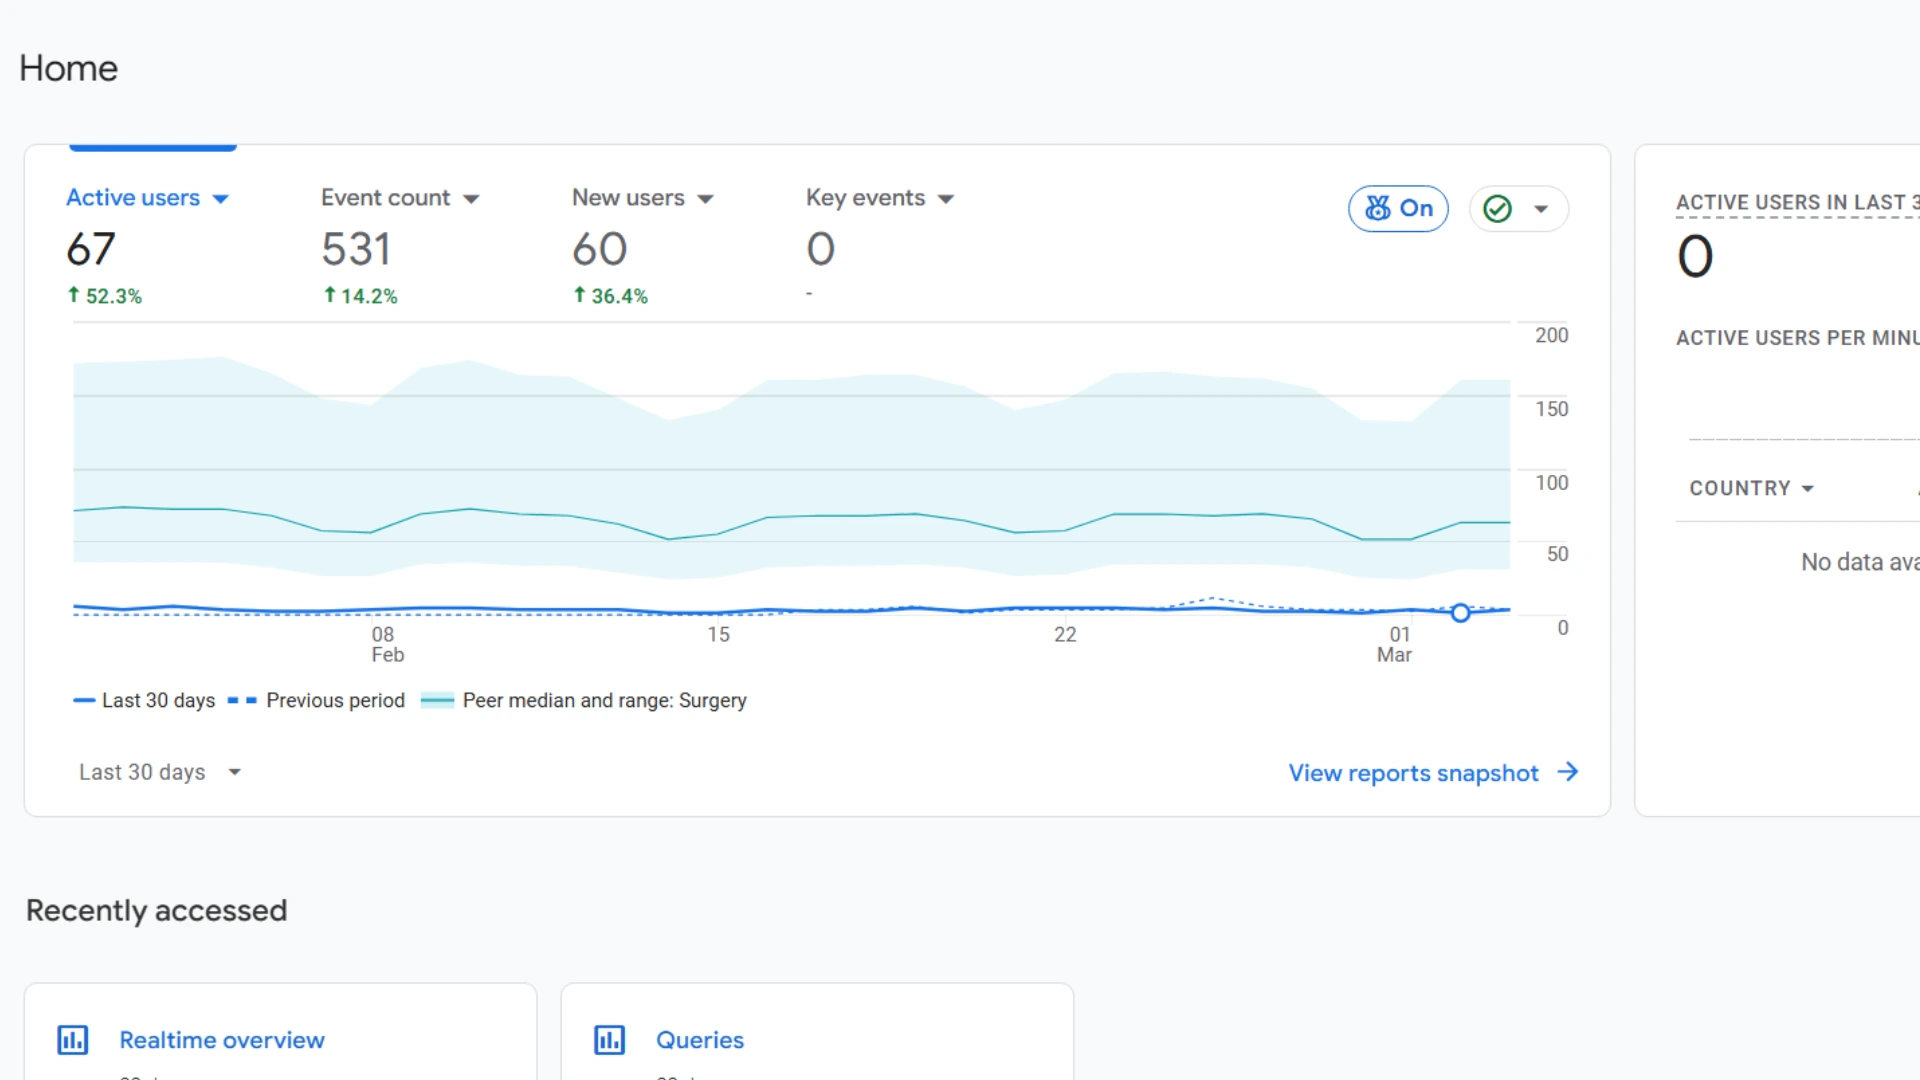Open the Active users metric dropdown
This screenshot has width=1920, height=1080.
(221, 199)
